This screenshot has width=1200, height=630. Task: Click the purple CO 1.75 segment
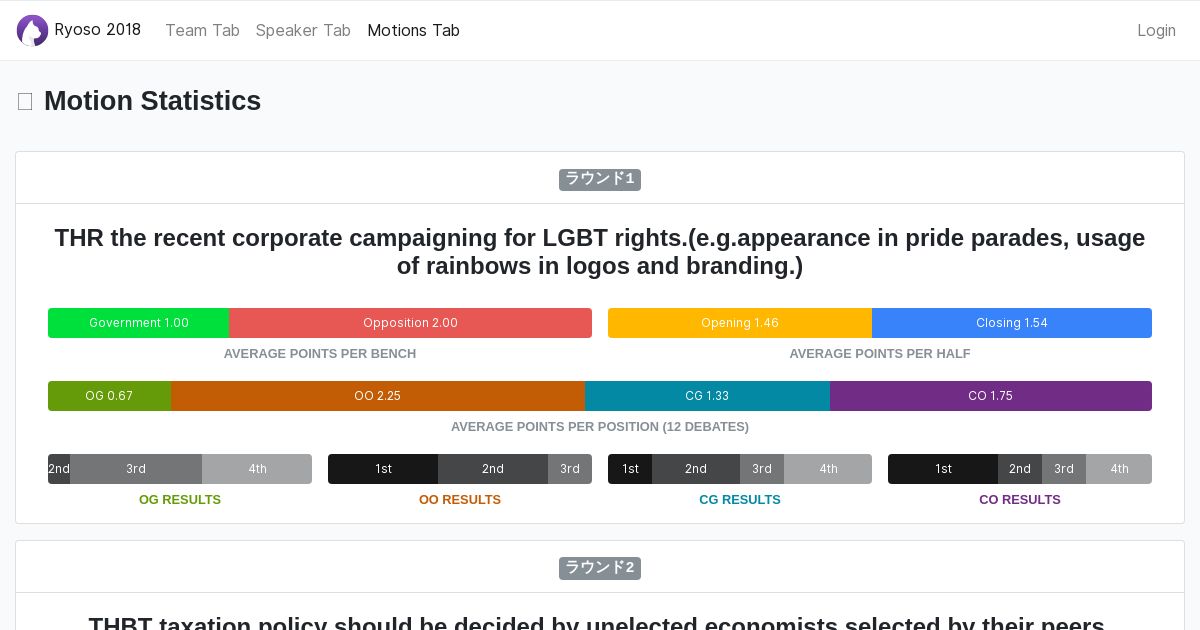click(990, 396)
